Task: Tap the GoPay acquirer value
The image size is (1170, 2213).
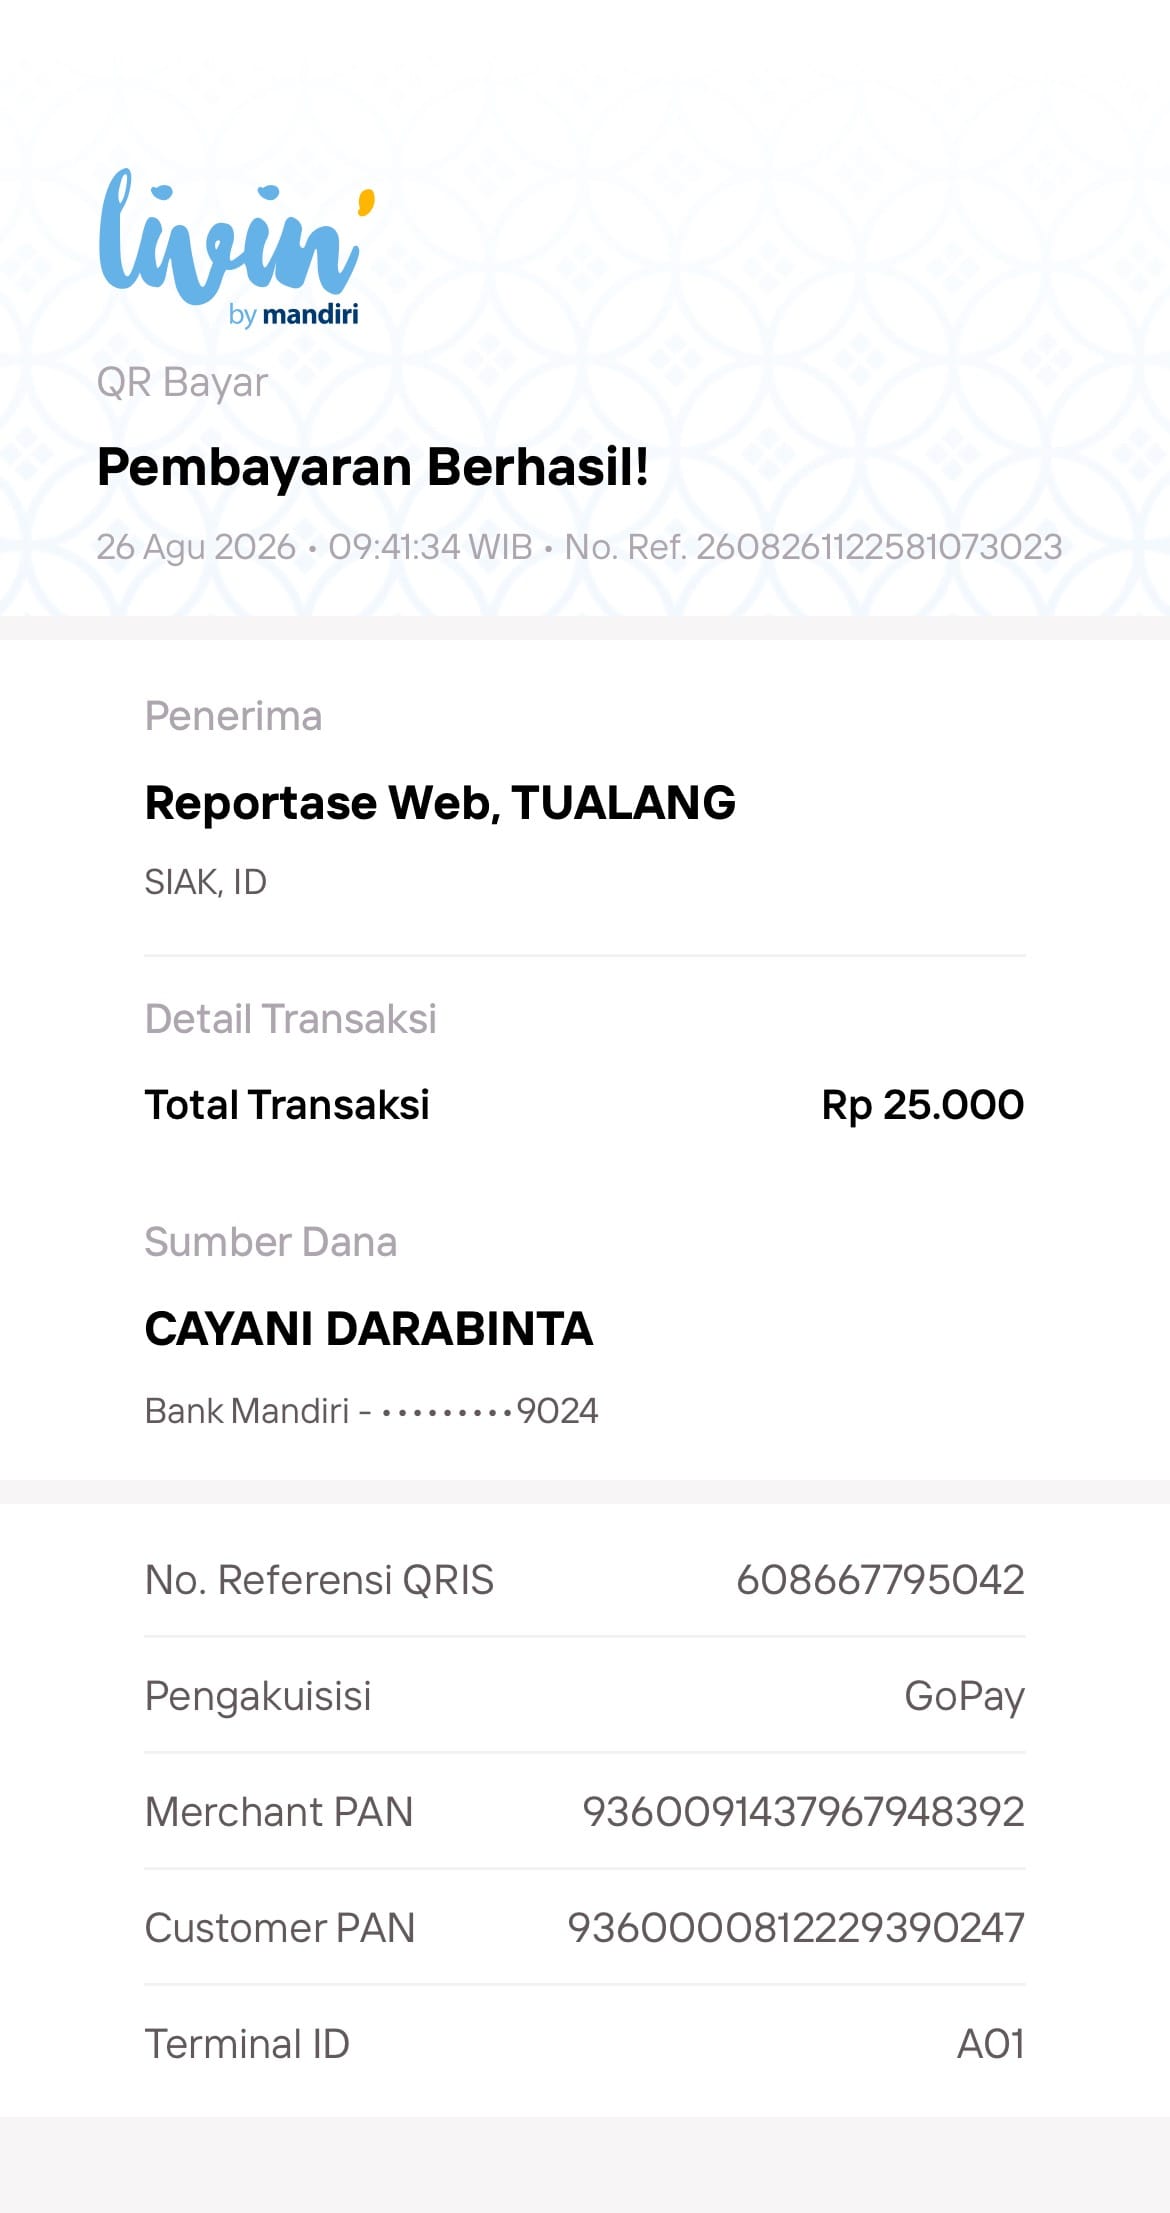Action: [x=964, y=1697]
